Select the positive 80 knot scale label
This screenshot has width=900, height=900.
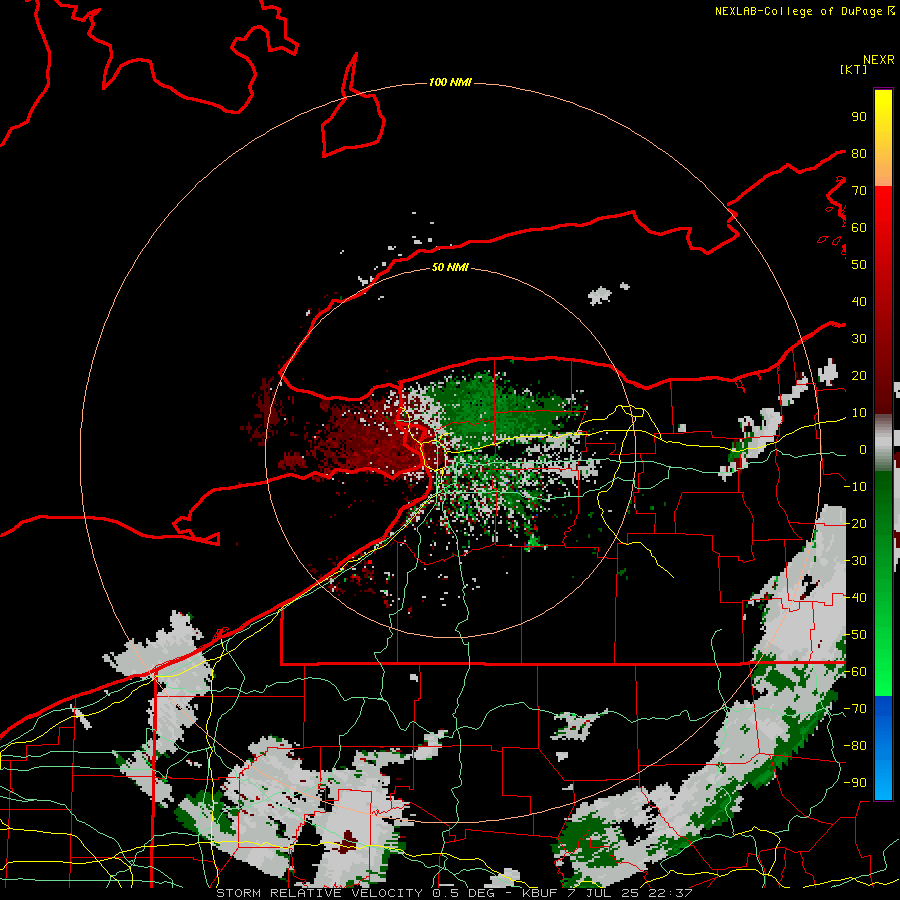[x=859, y=153]
